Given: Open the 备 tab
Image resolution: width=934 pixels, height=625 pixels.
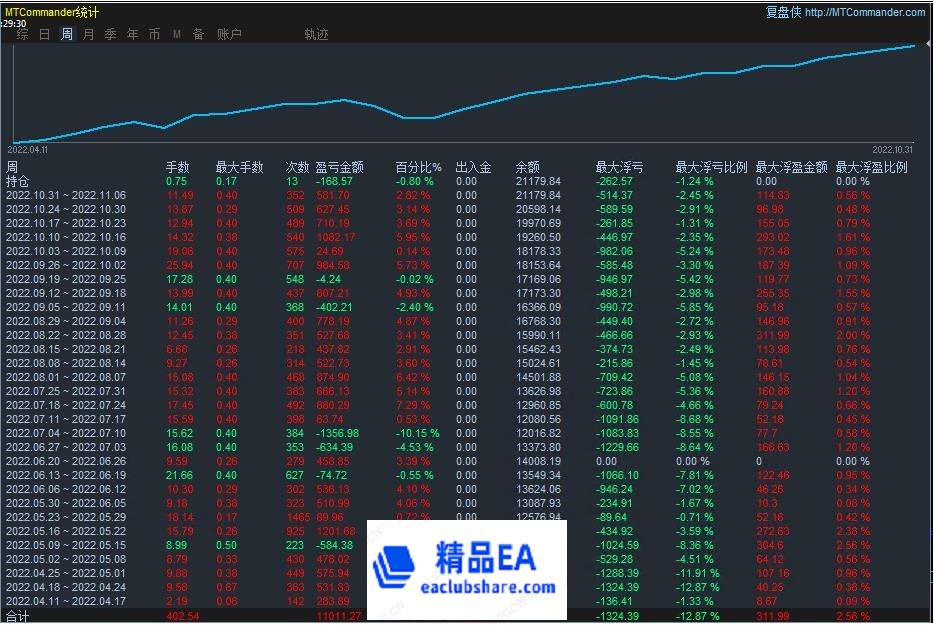Looking at the screenshot, I should pyautogui.click(x=198, y=34).
